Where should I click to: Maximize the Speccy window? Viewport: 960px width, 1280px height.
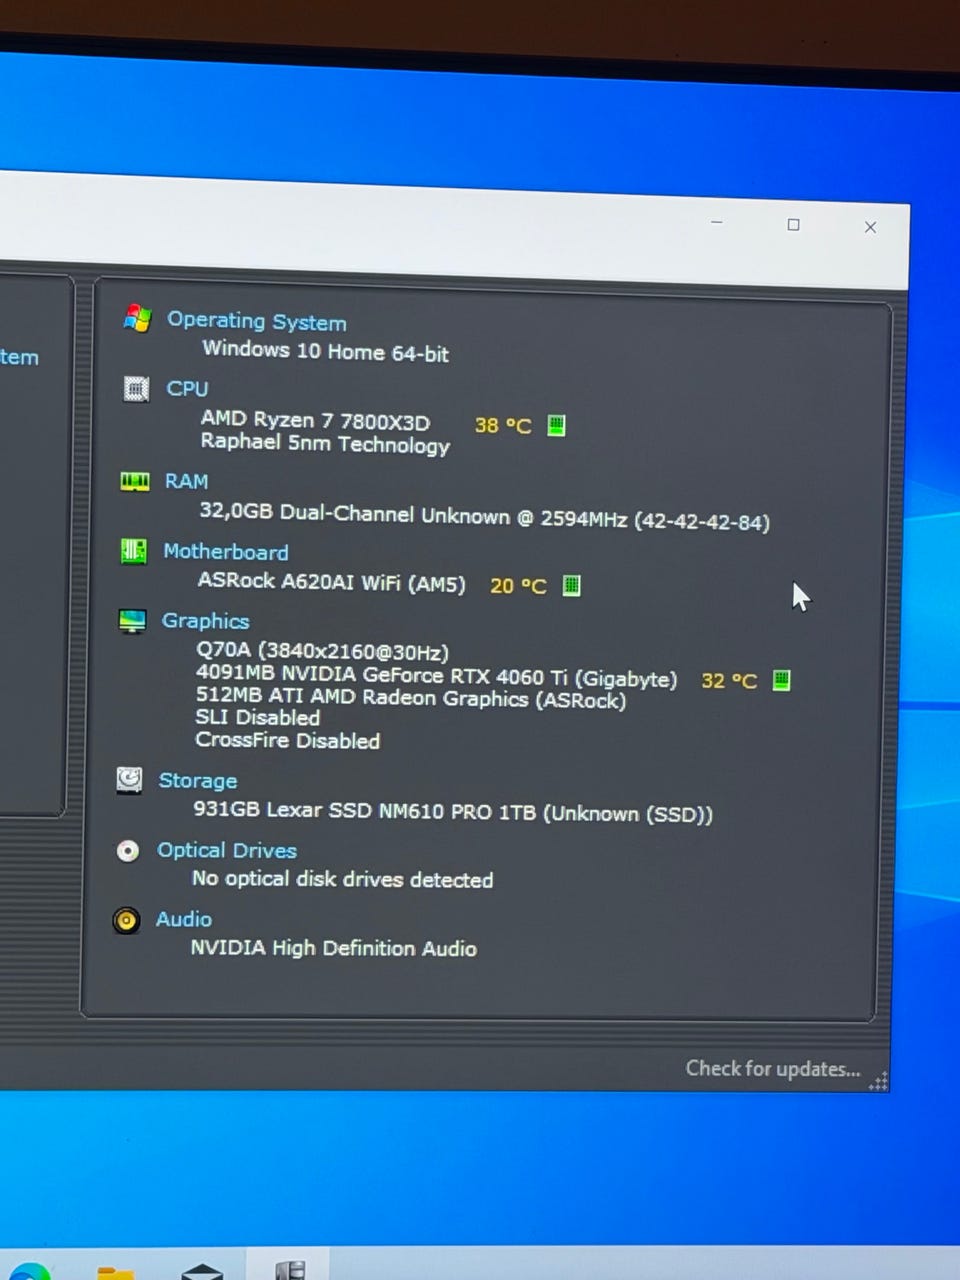point(793,225)
